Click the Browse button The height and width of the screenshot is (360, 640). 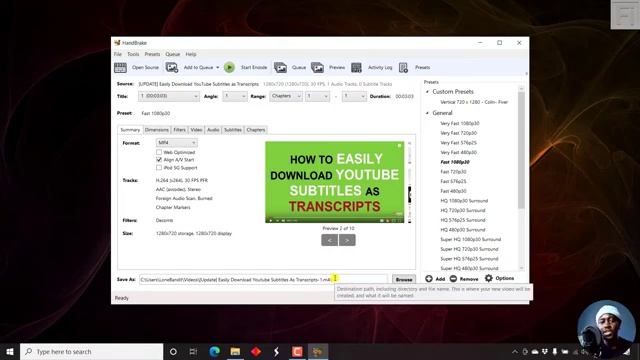(x=404, y=280)
